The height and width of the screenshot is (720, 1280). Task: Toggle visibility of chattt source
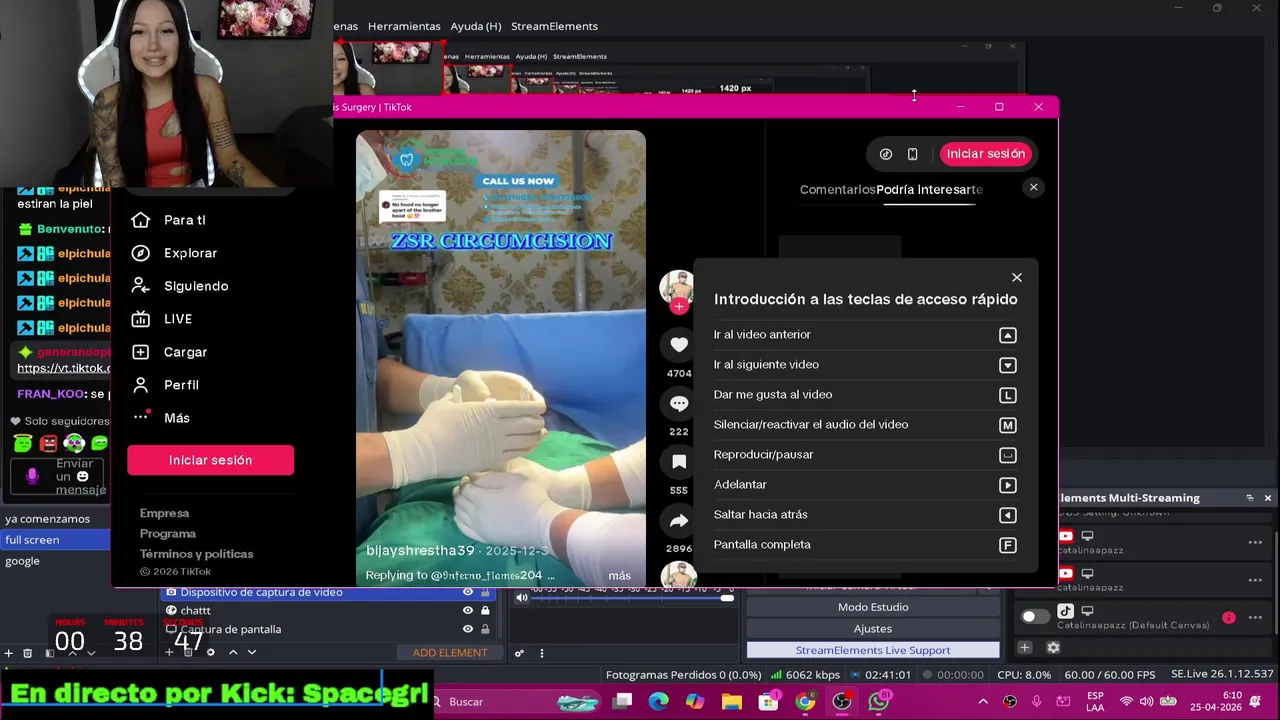[x=467, y=611]
